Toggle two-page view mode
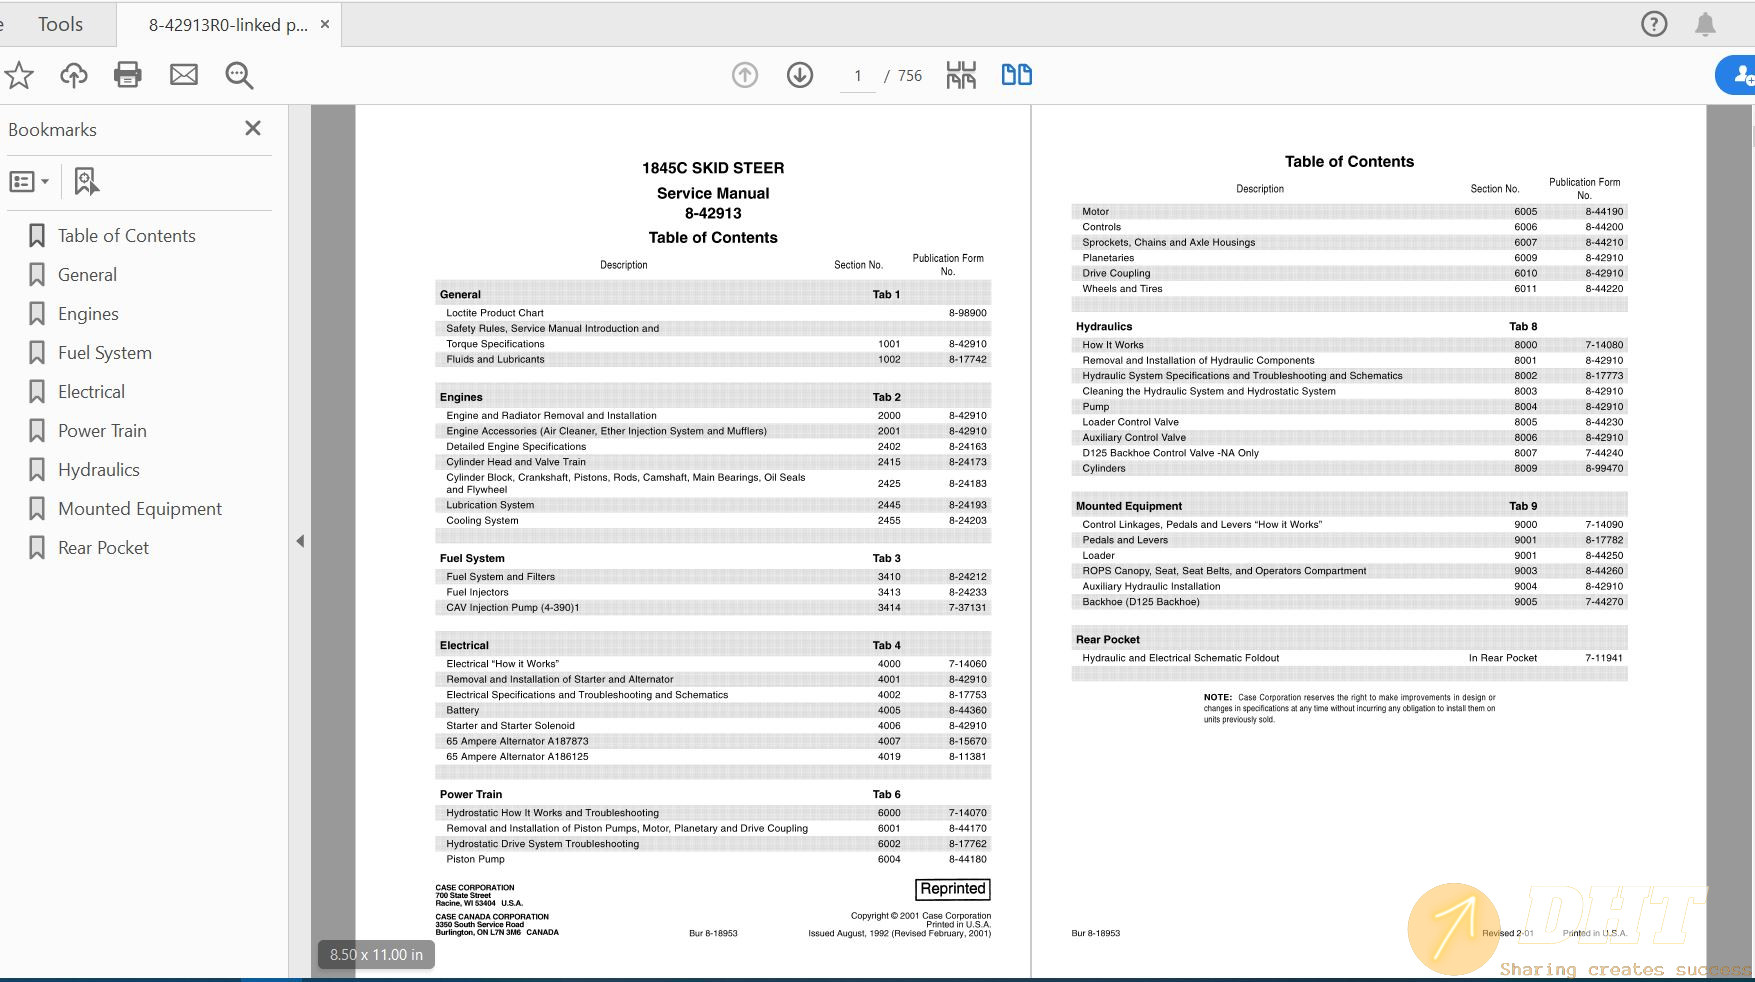This screenshot has height=982, width=1755. pos(1016,75)
